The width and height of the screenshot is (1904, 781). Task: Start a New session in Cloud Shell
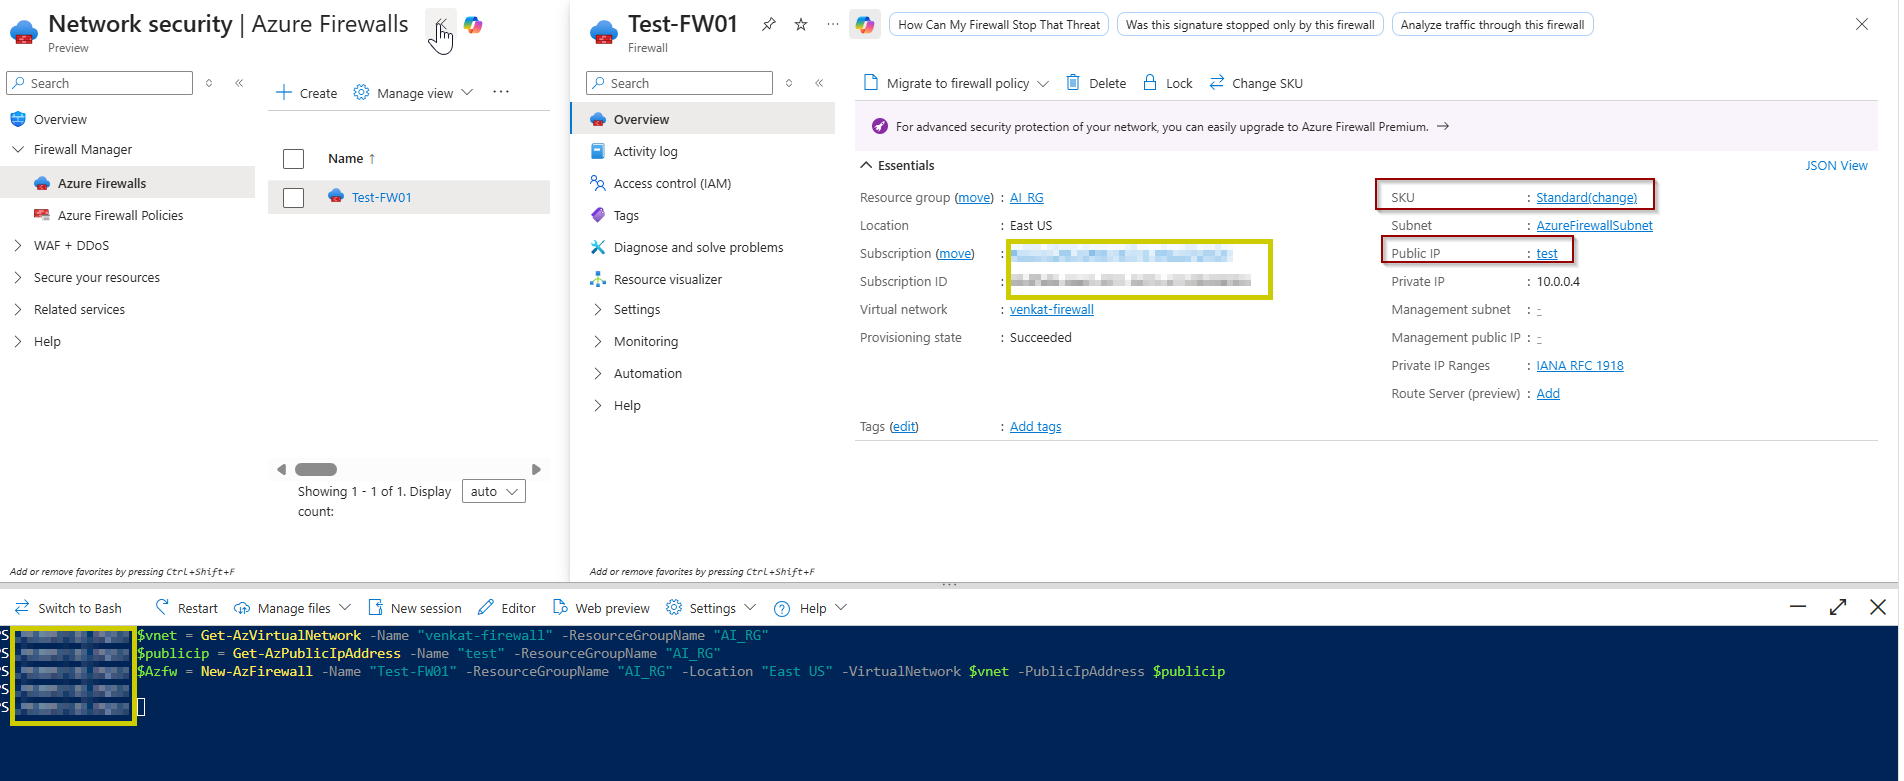tap(414, 608)
